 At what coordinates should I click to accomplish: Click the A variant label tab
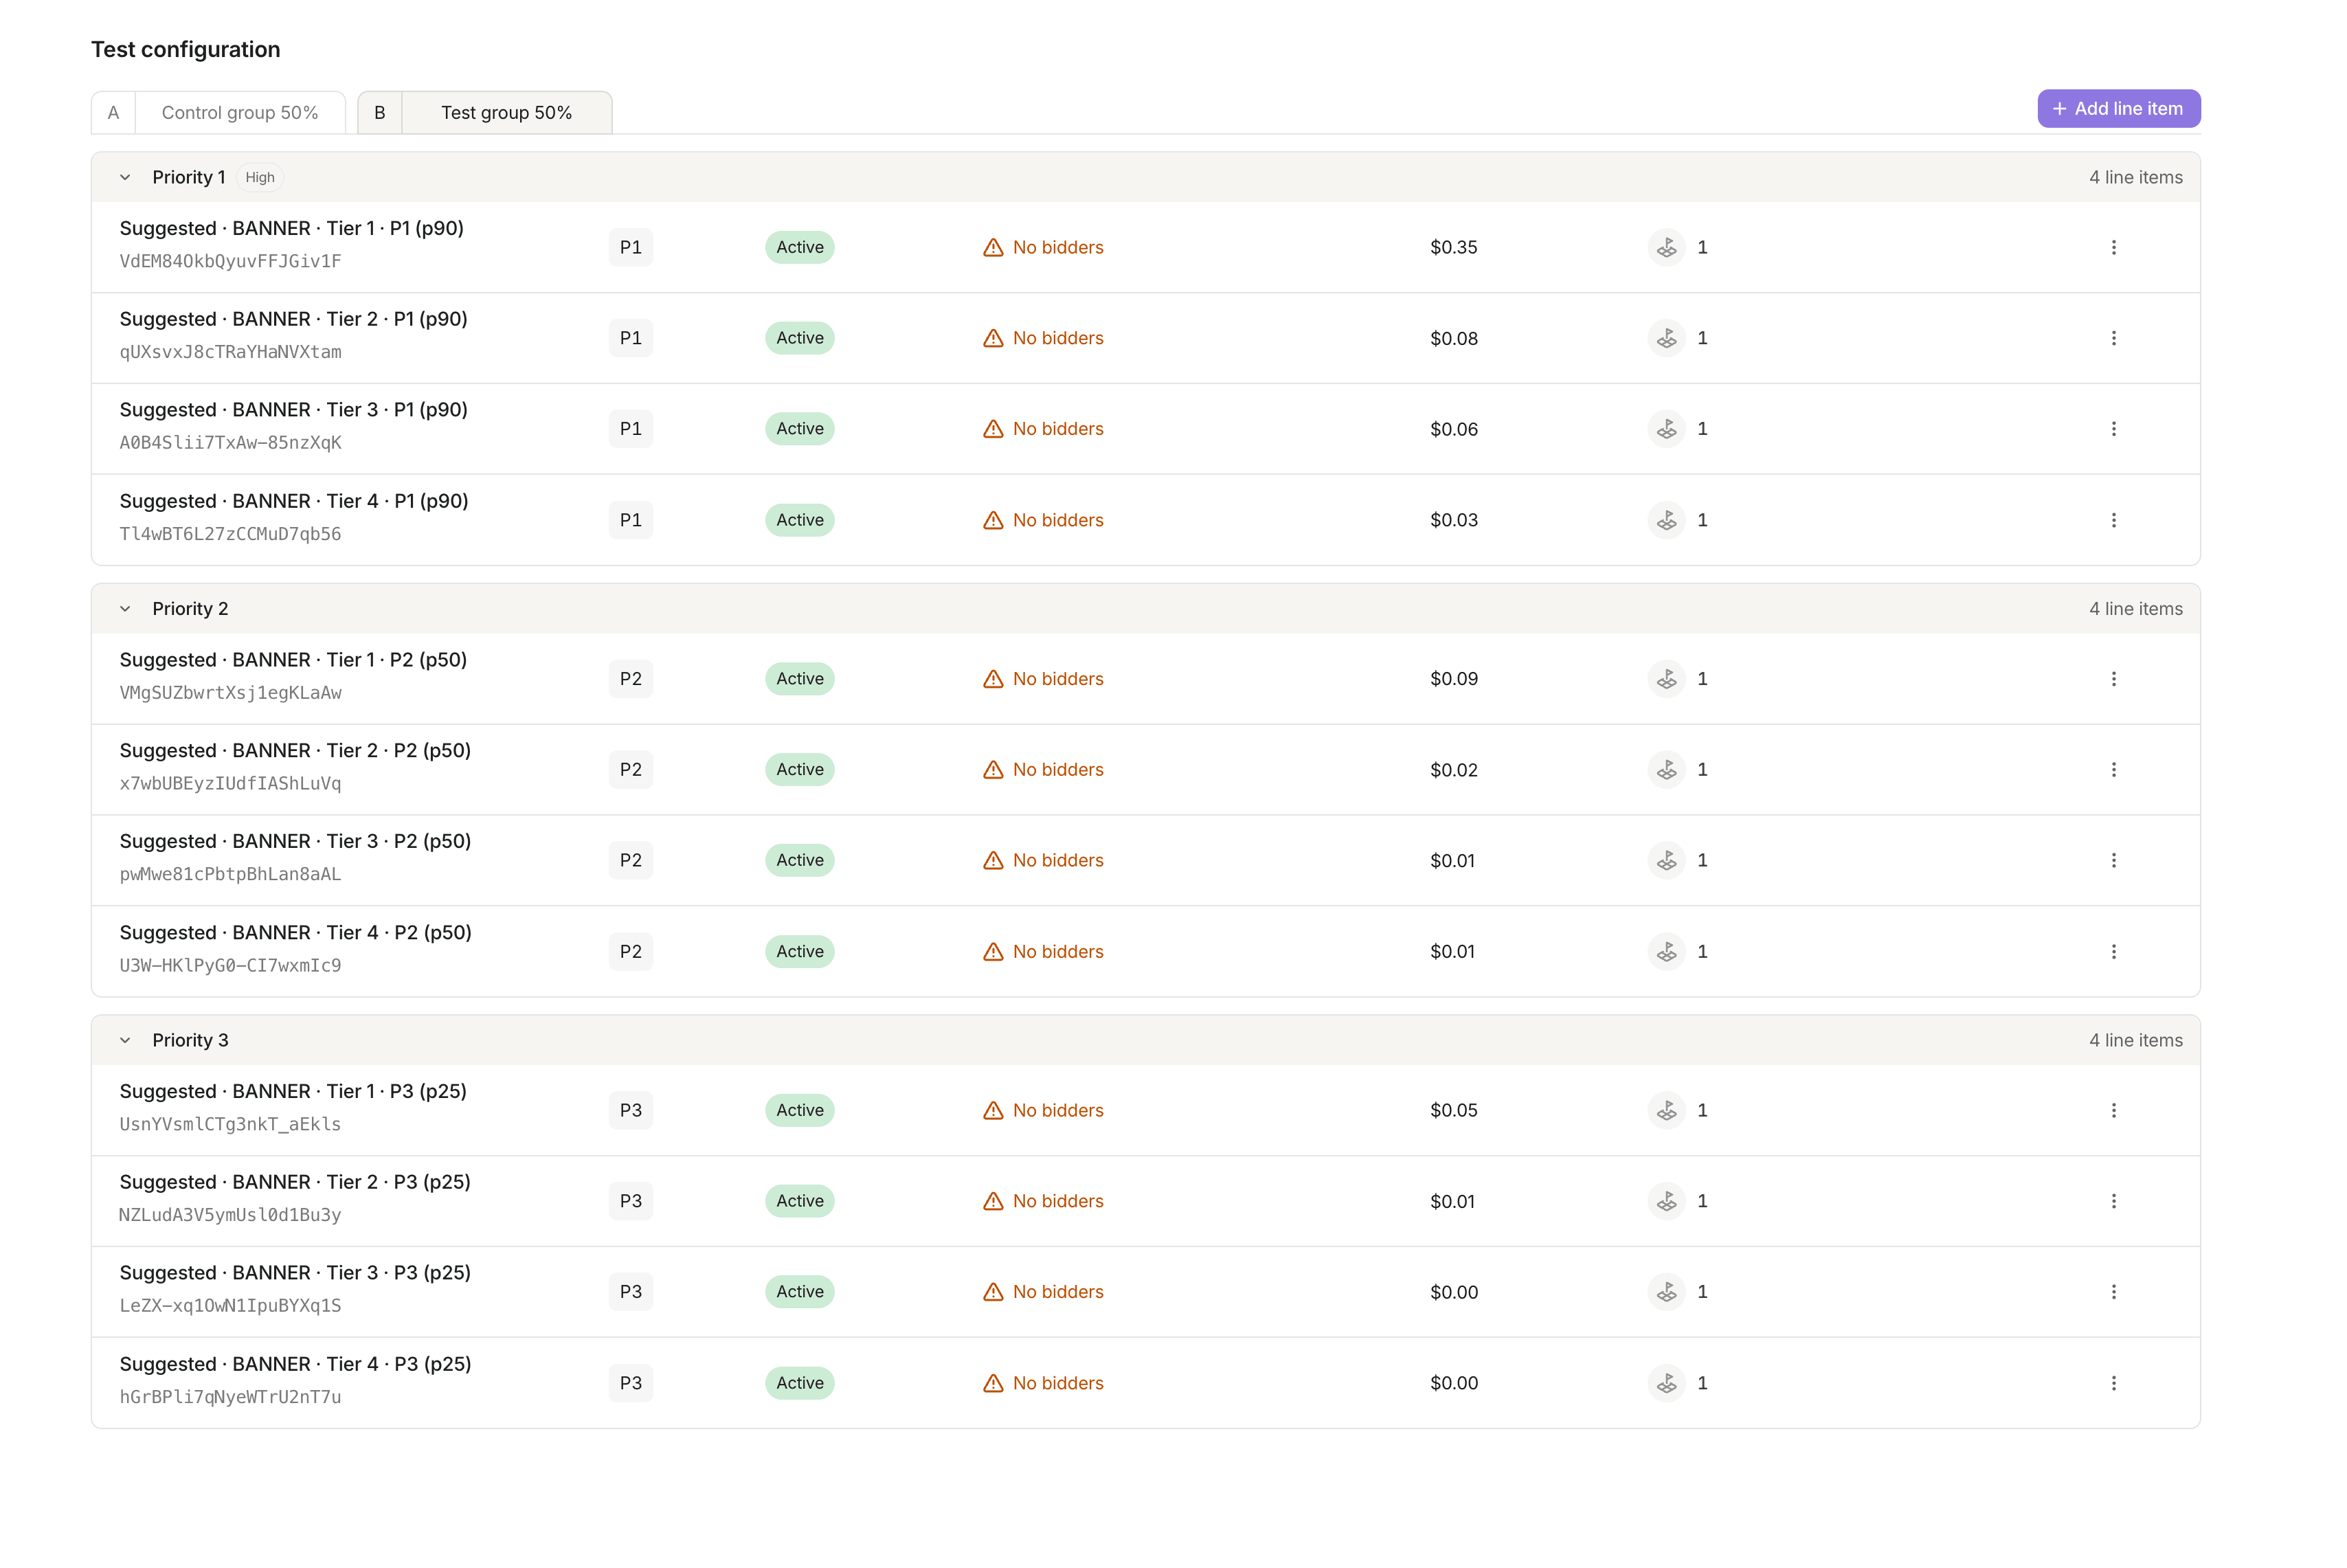113,113
